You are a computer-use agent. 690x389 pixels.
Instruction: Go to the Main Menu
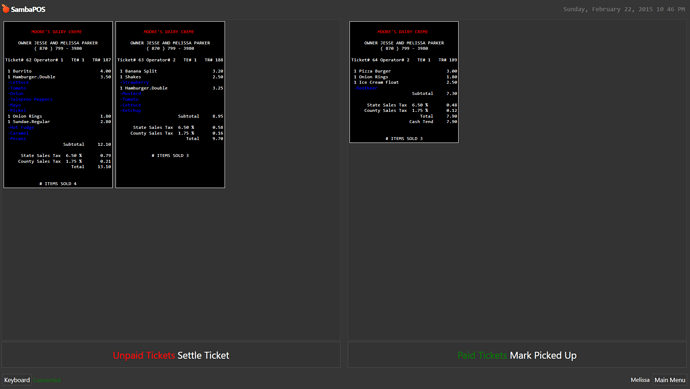[669, 380]
